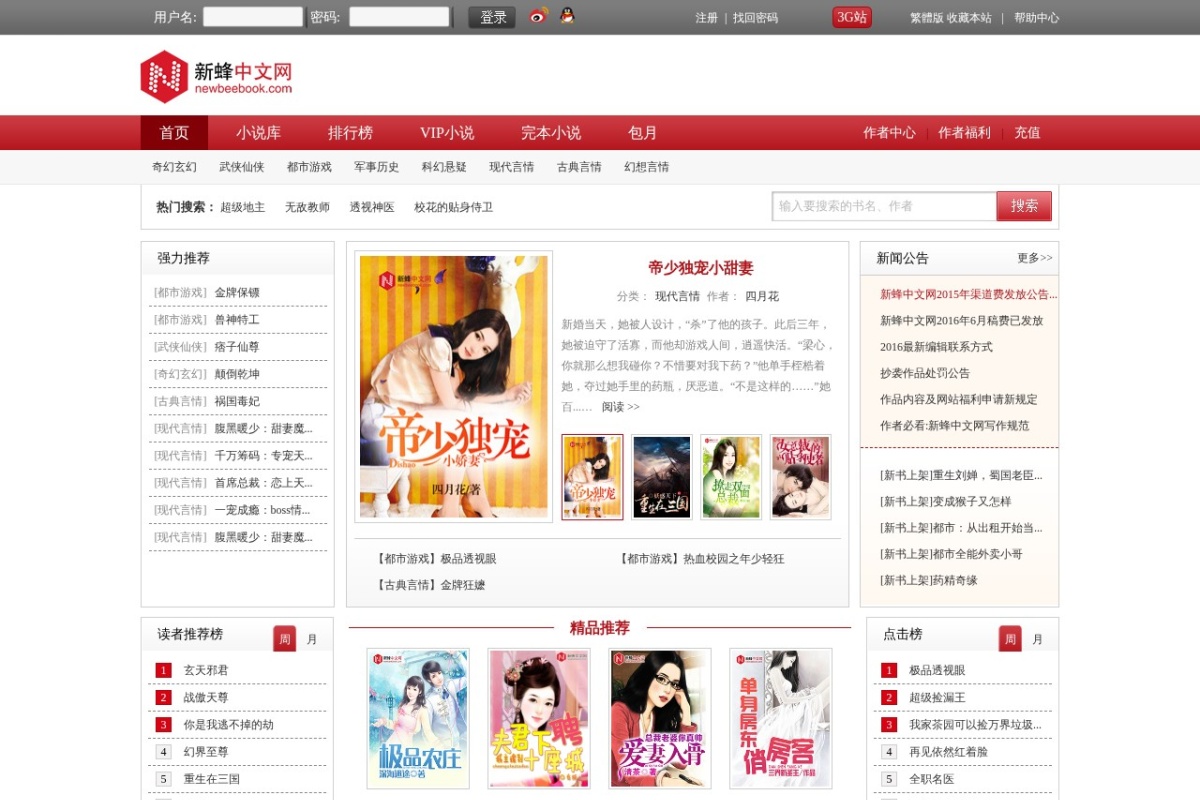Select the 帝少独宠 small cover thumbnail
Screen dimensions: 1200x800
[x=592, y=477]
